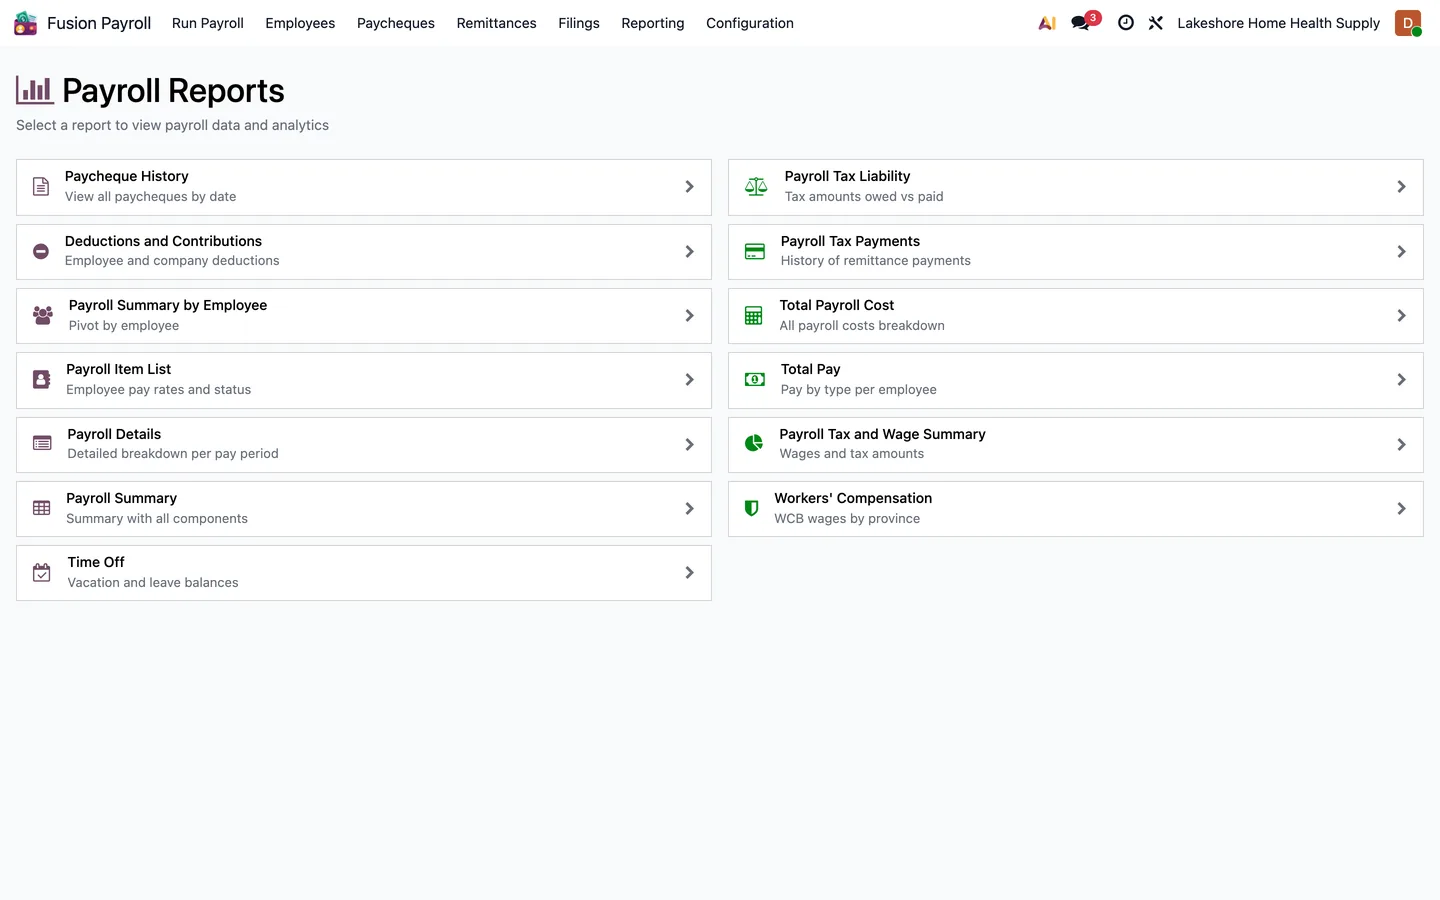Open the Workers' Compensation report title

[x=853, y=498]
